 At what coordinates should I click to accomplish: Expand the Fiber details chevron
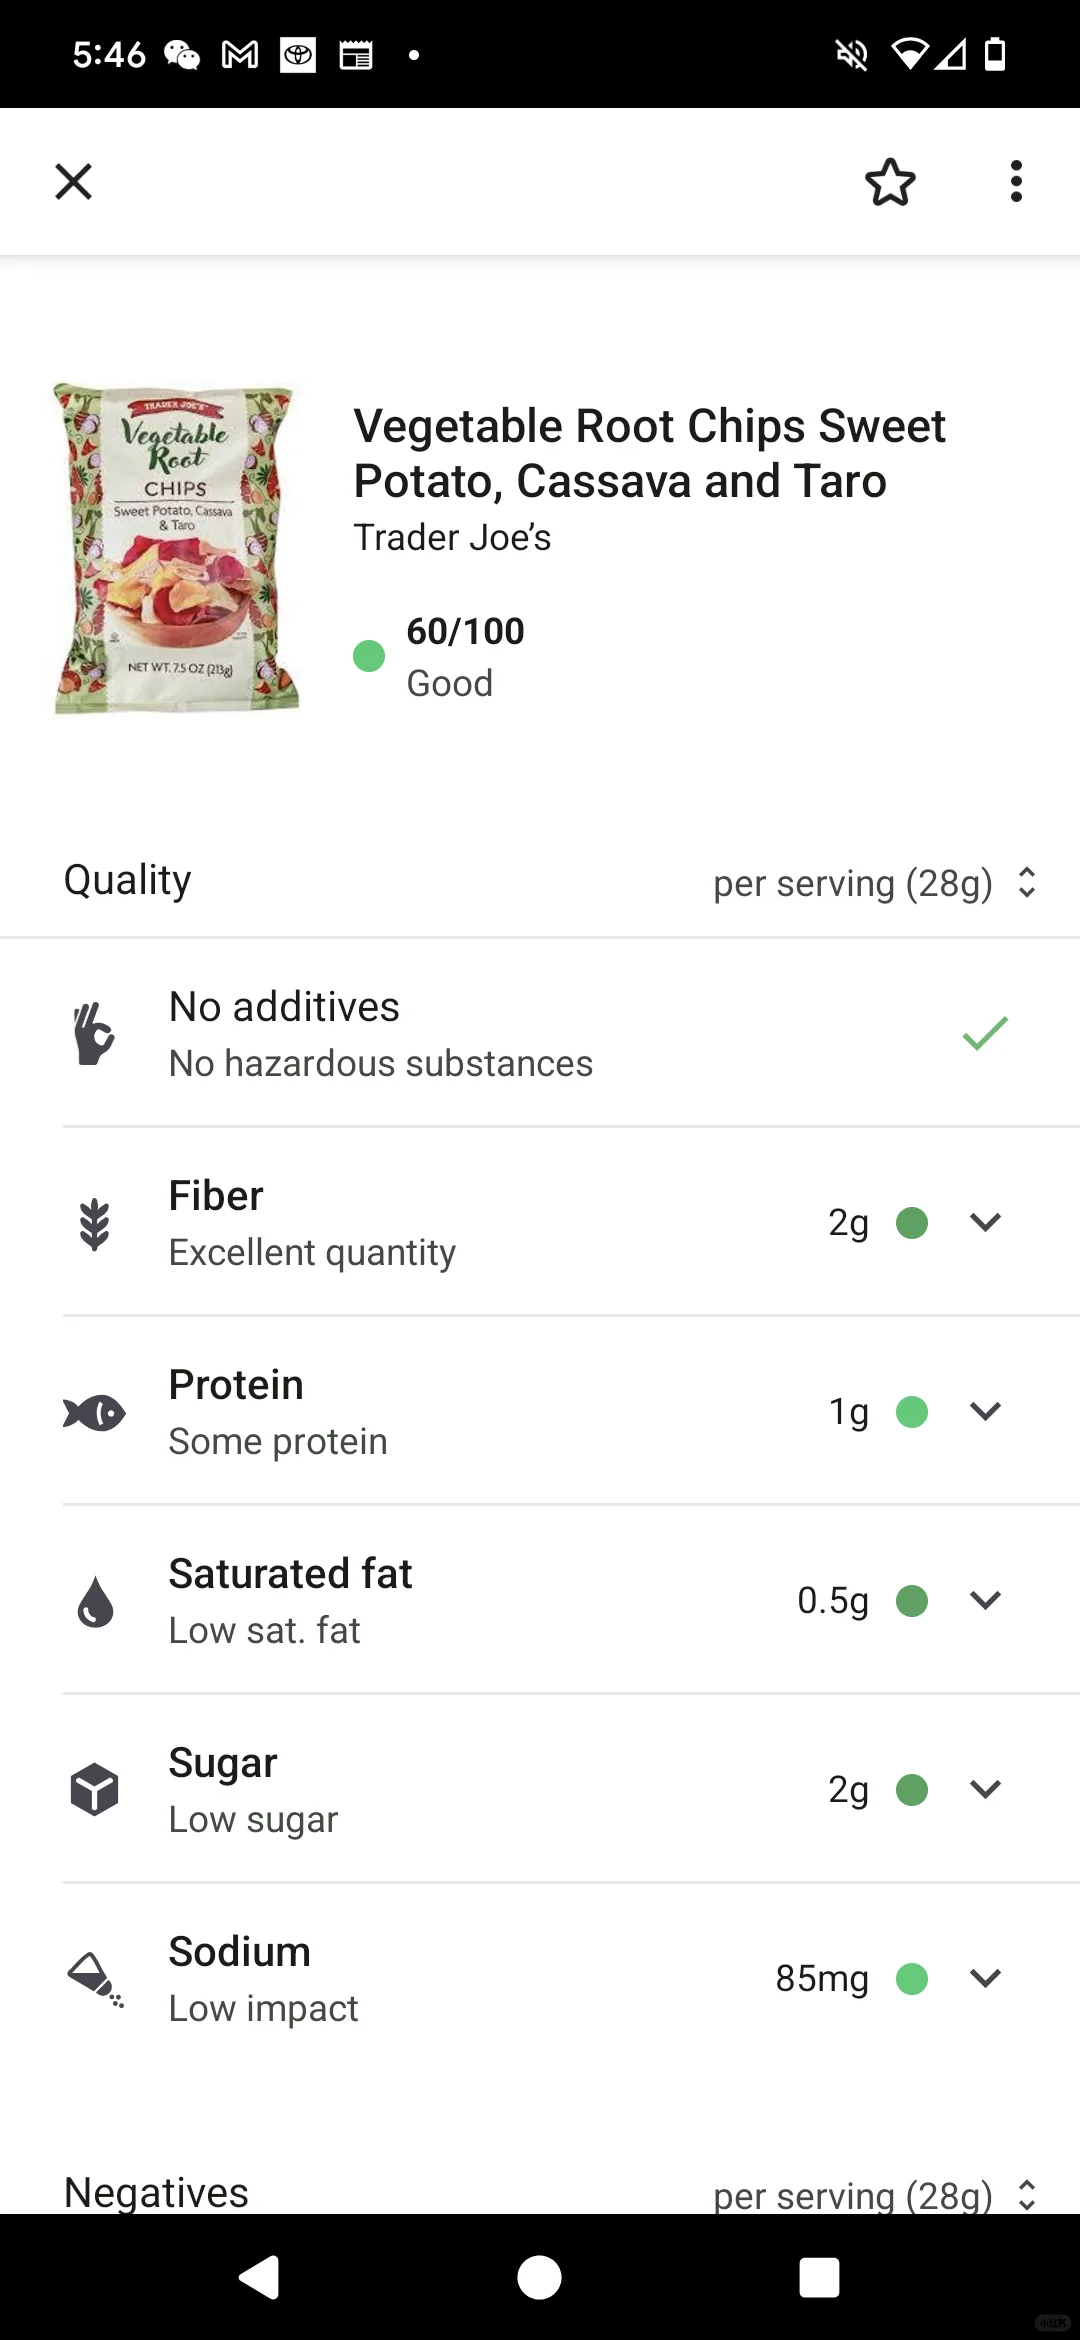[x=985, y=1222]
